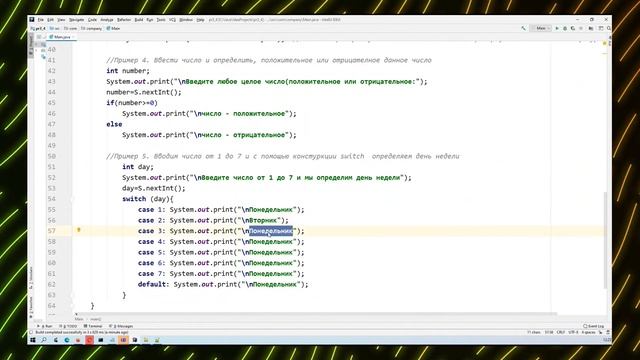The image size is (640, 360).
Task: Click the int number declaration on line 42
Action: coord(128,71)
